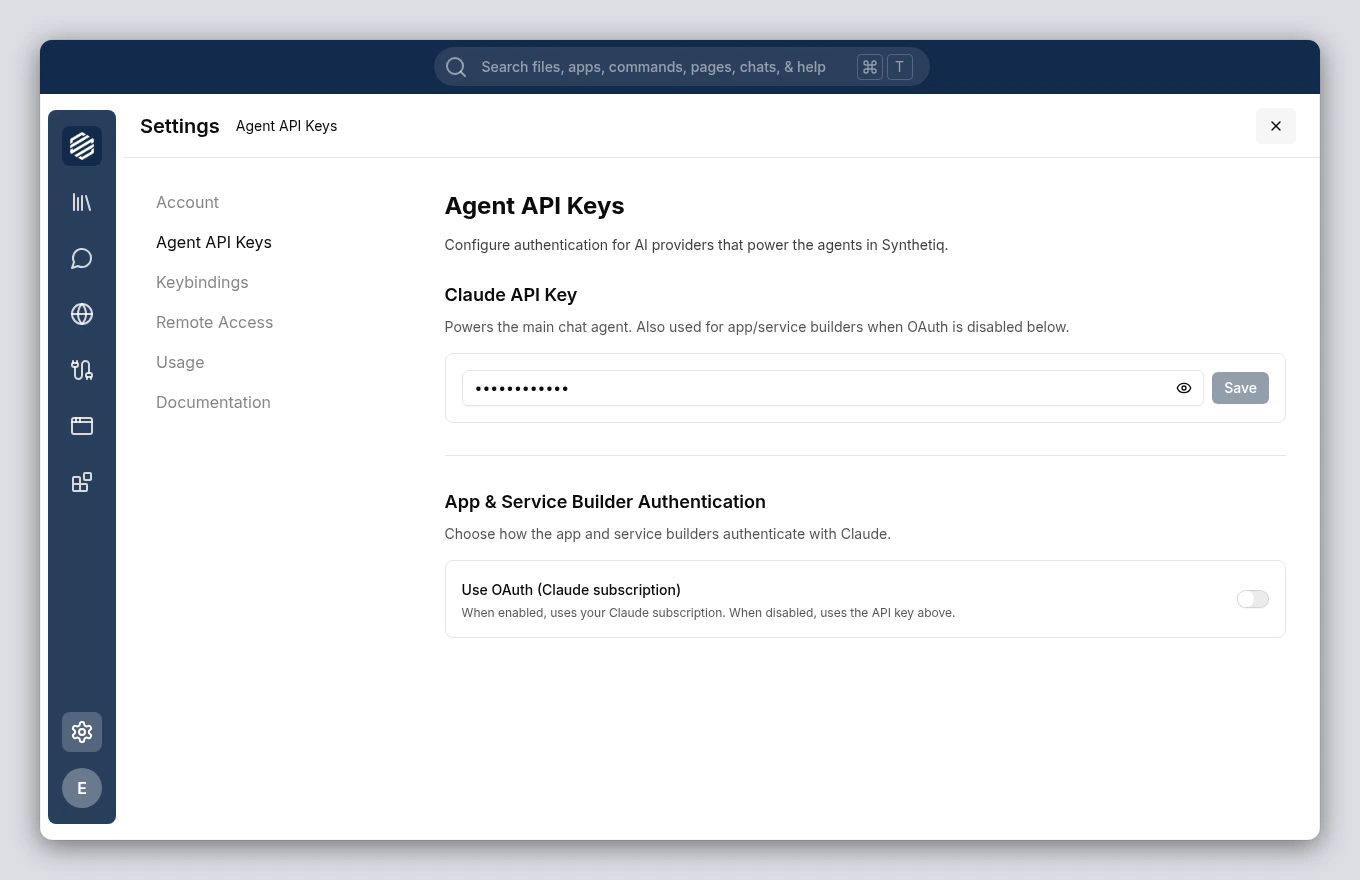The height and width of the screenshot is (880, 1360).
Task: Open Remote Access settings section
Action: click(x=214, y=322)
